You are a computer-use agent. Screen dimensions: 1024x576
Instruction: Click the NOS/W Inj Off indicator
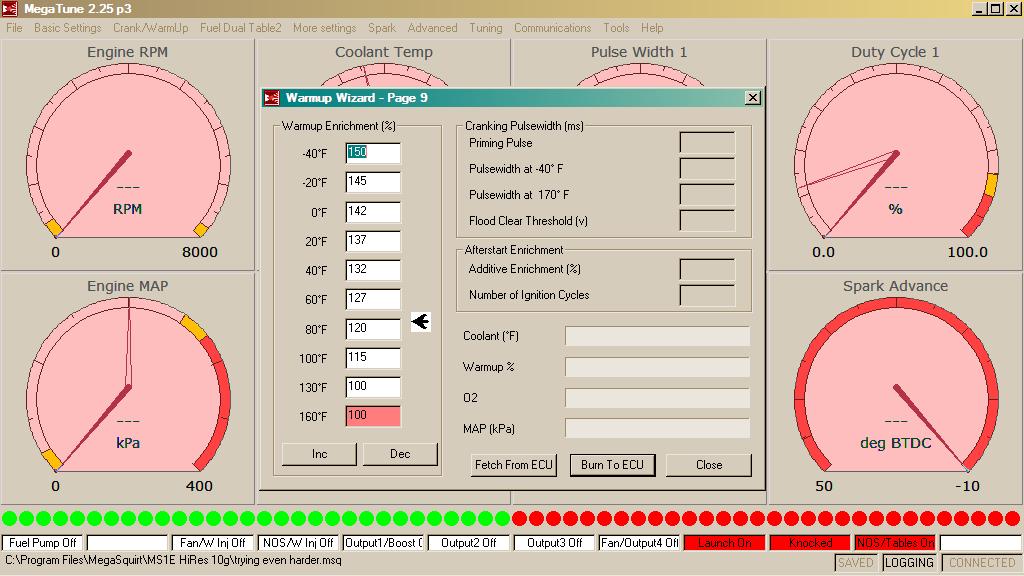click(298, 543)
